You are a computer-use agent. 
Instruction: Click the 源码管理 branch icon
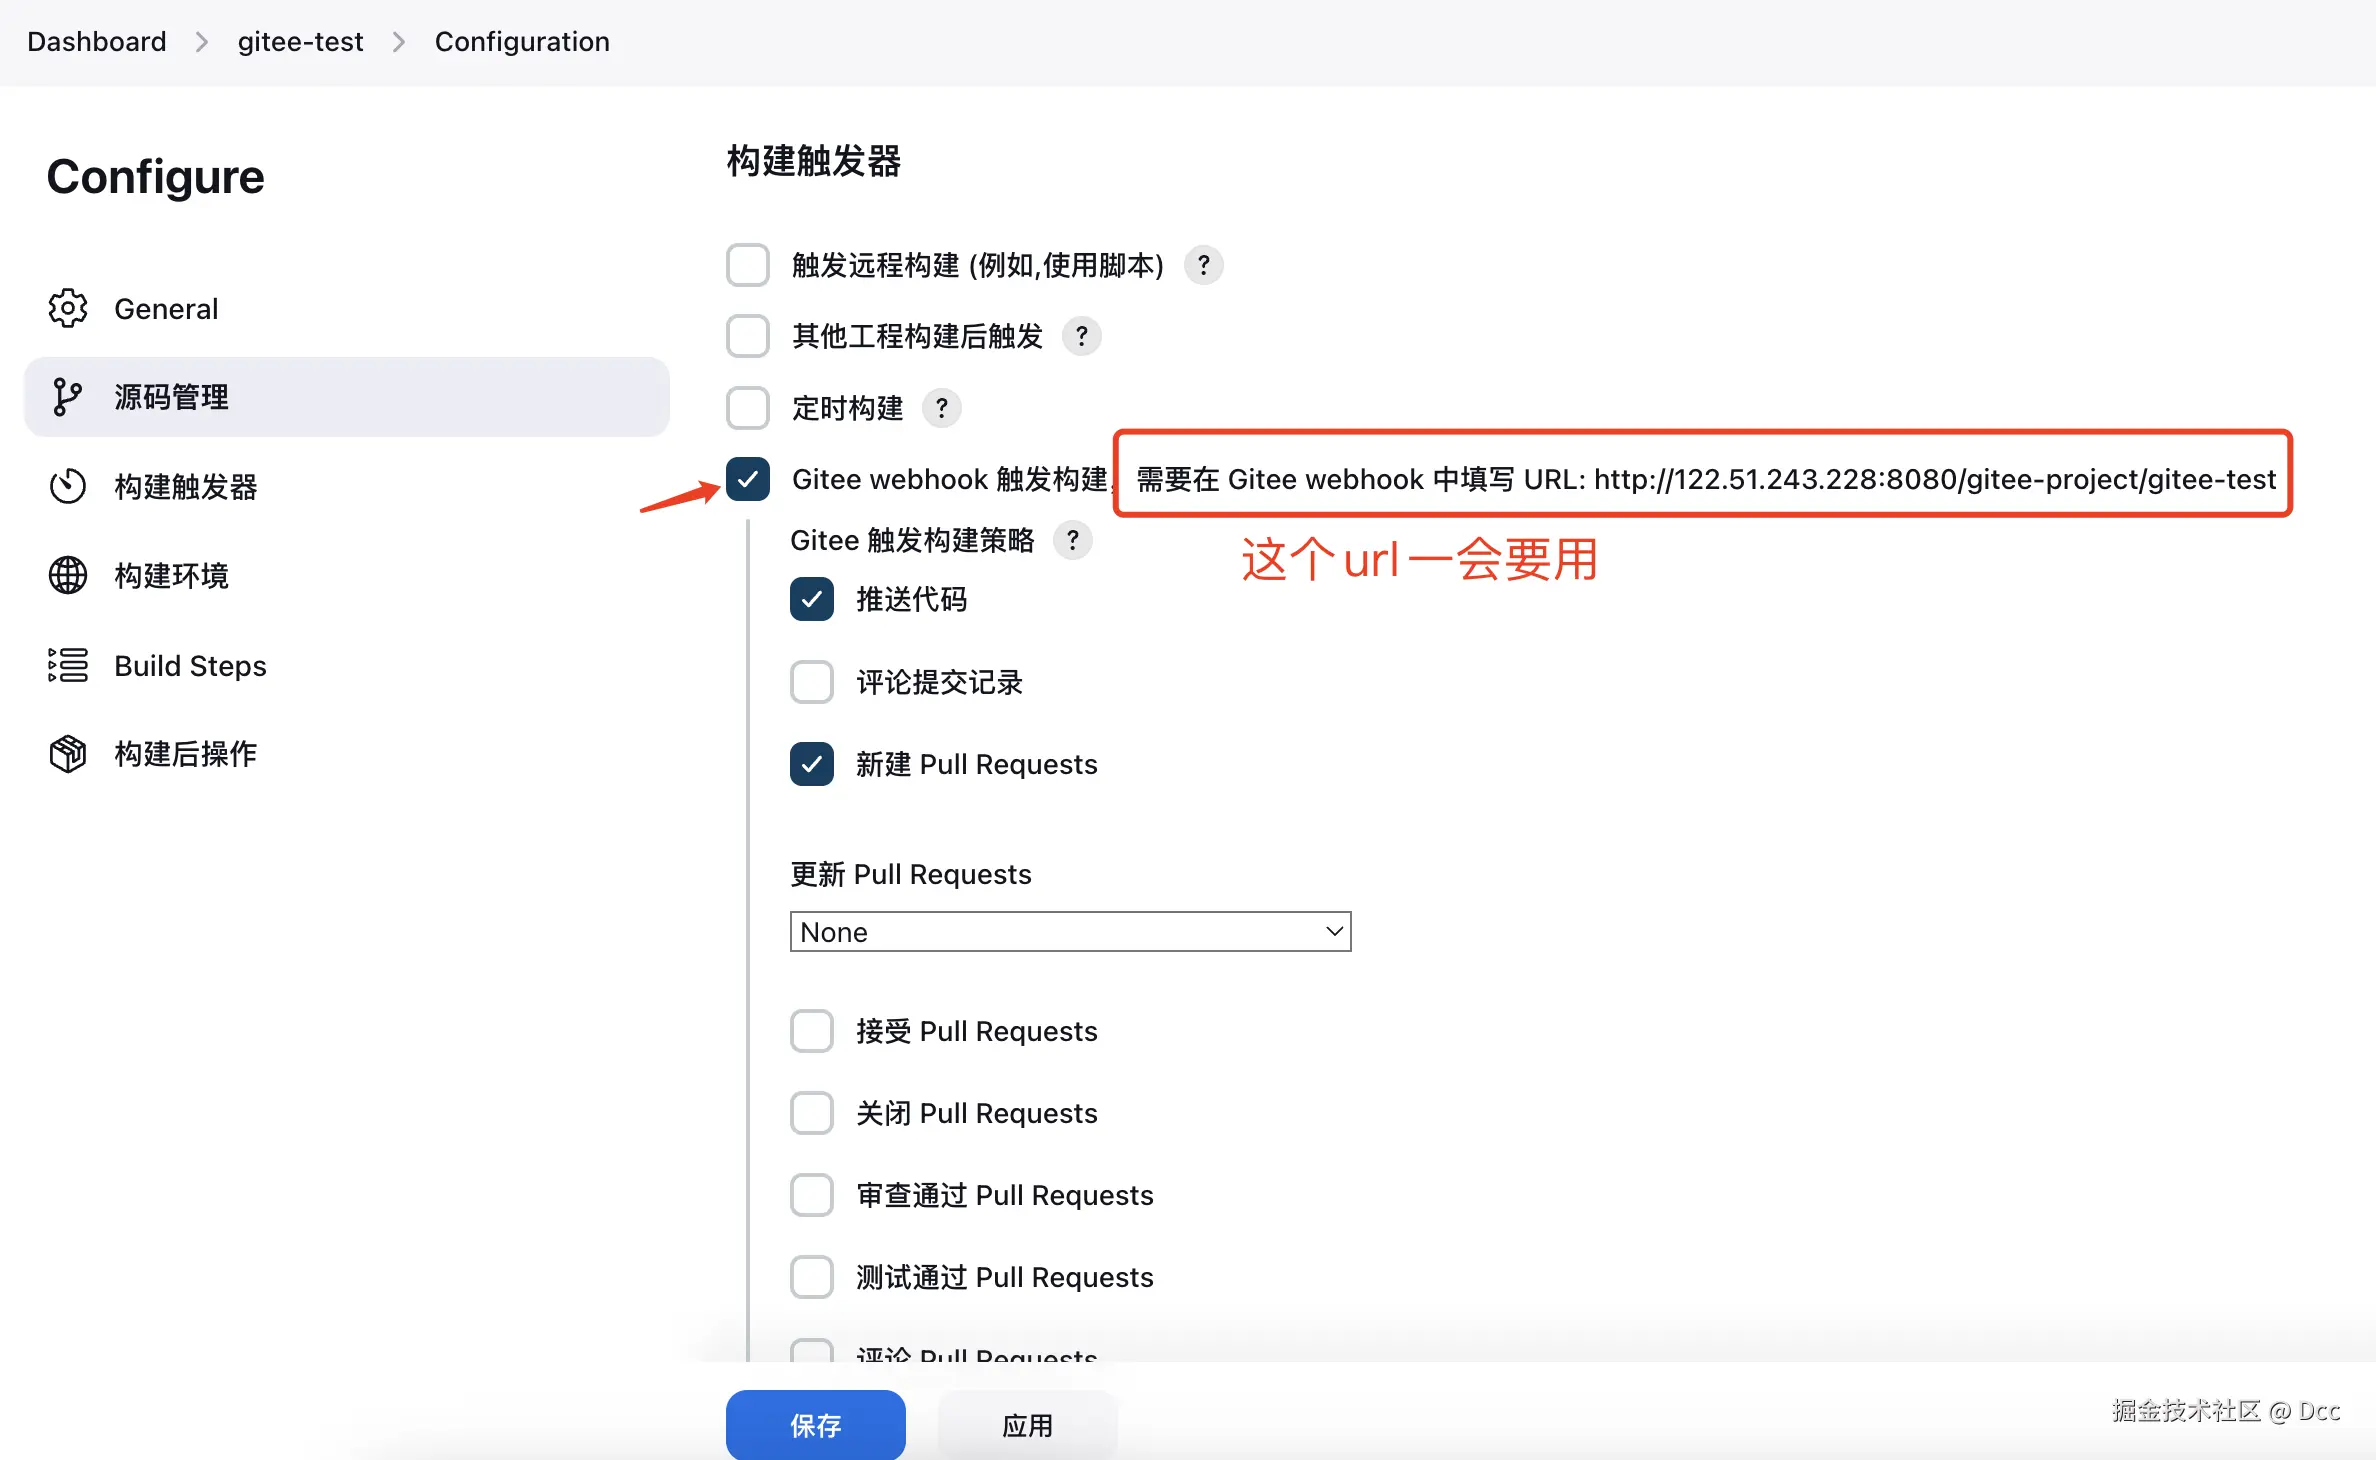[x=67, y=397]
